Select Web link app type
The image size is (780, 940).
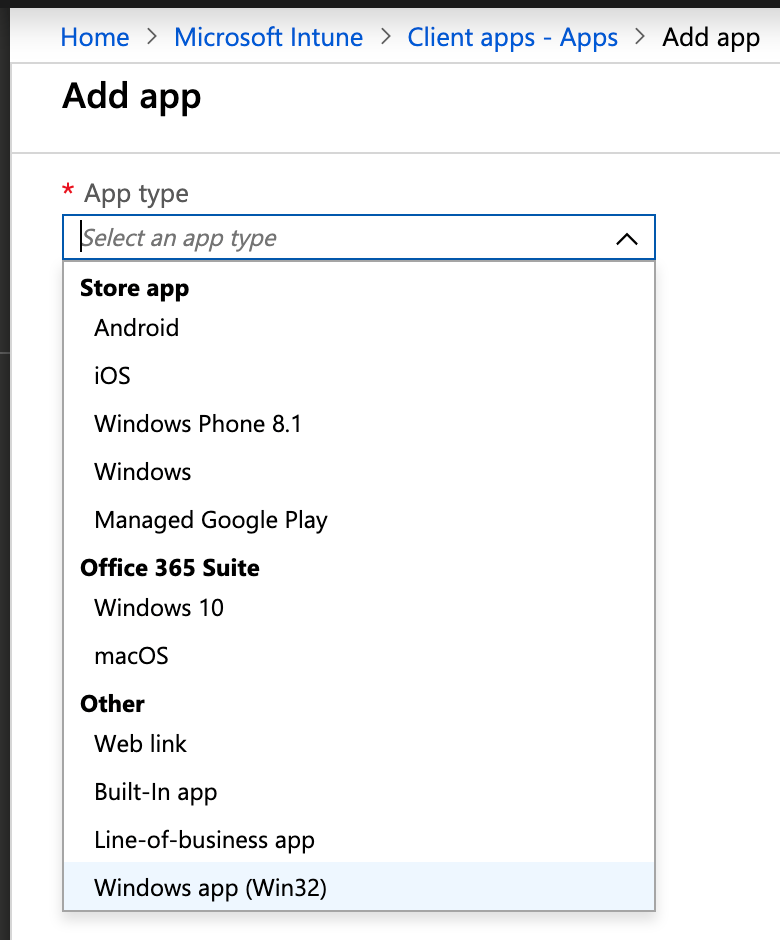pos(359,744)
